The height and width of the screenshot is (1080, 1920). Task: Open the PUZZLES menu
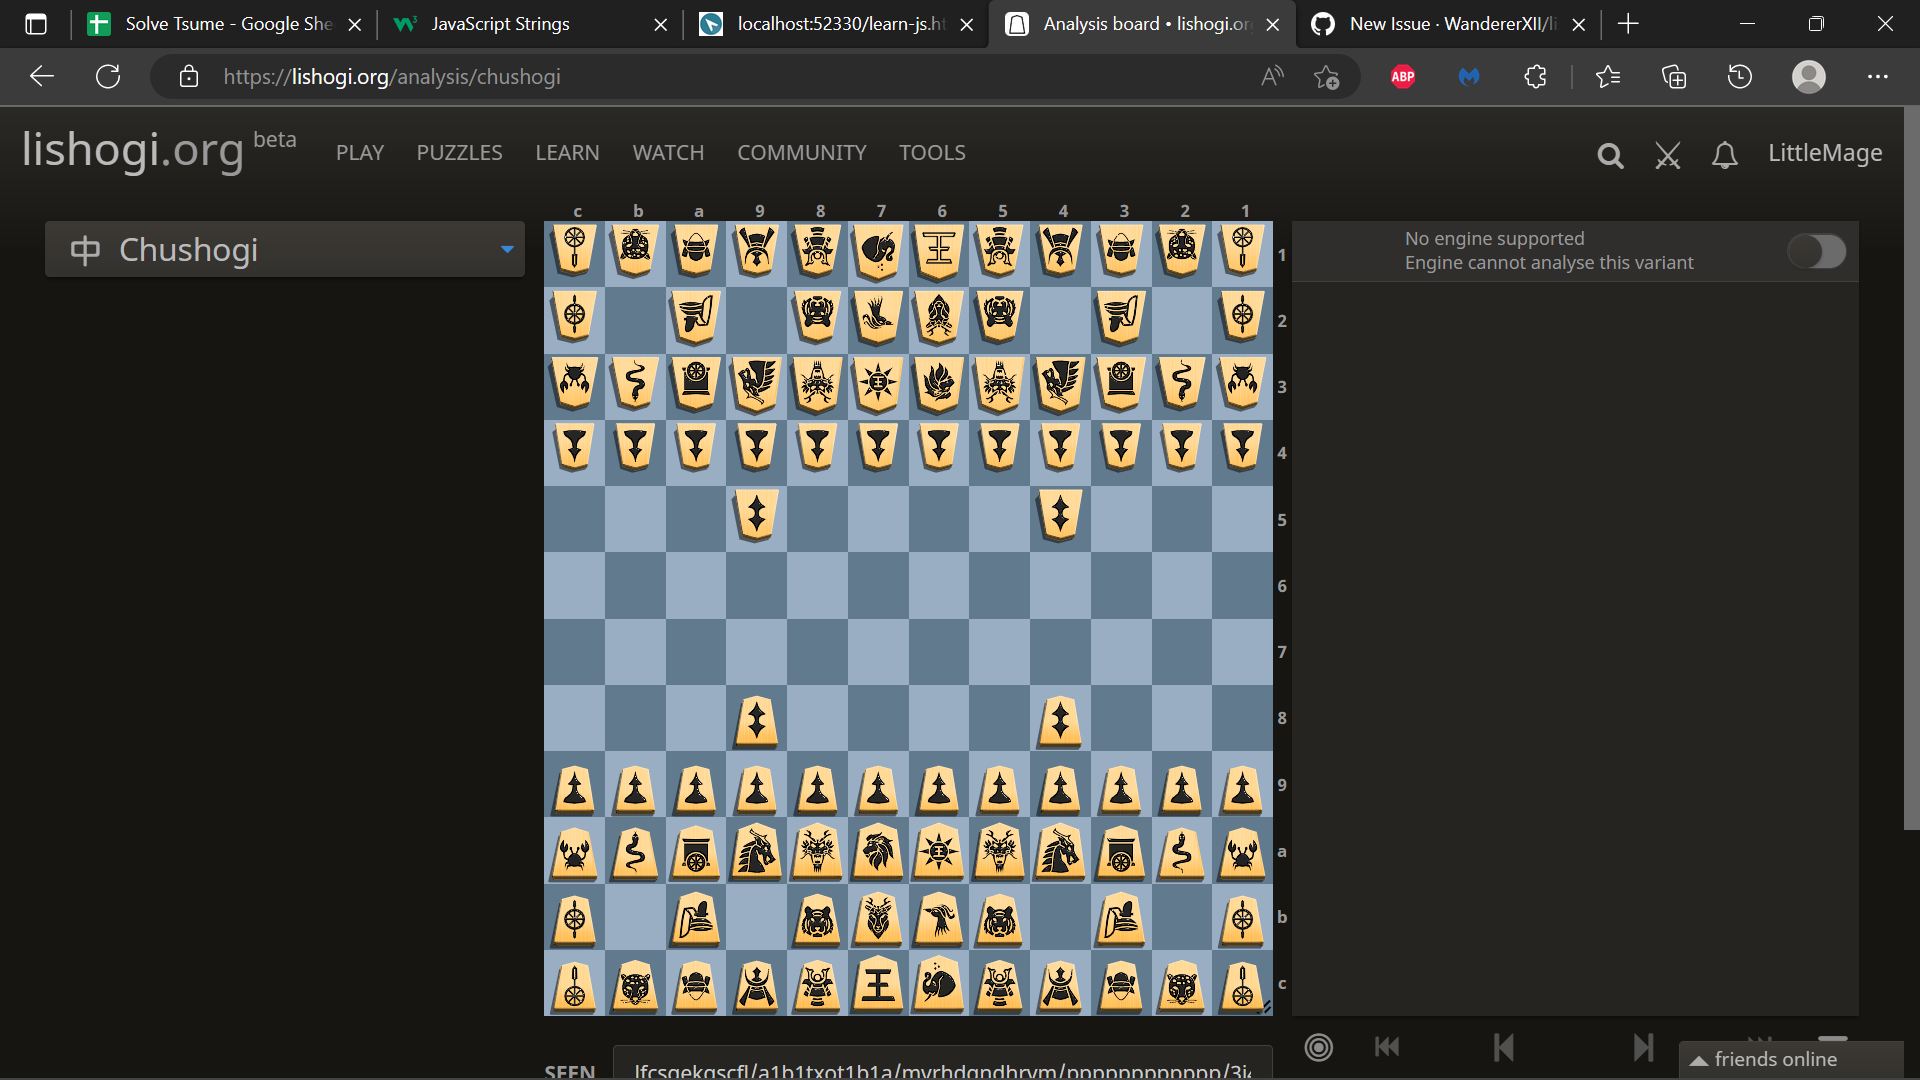click(459, 153)
